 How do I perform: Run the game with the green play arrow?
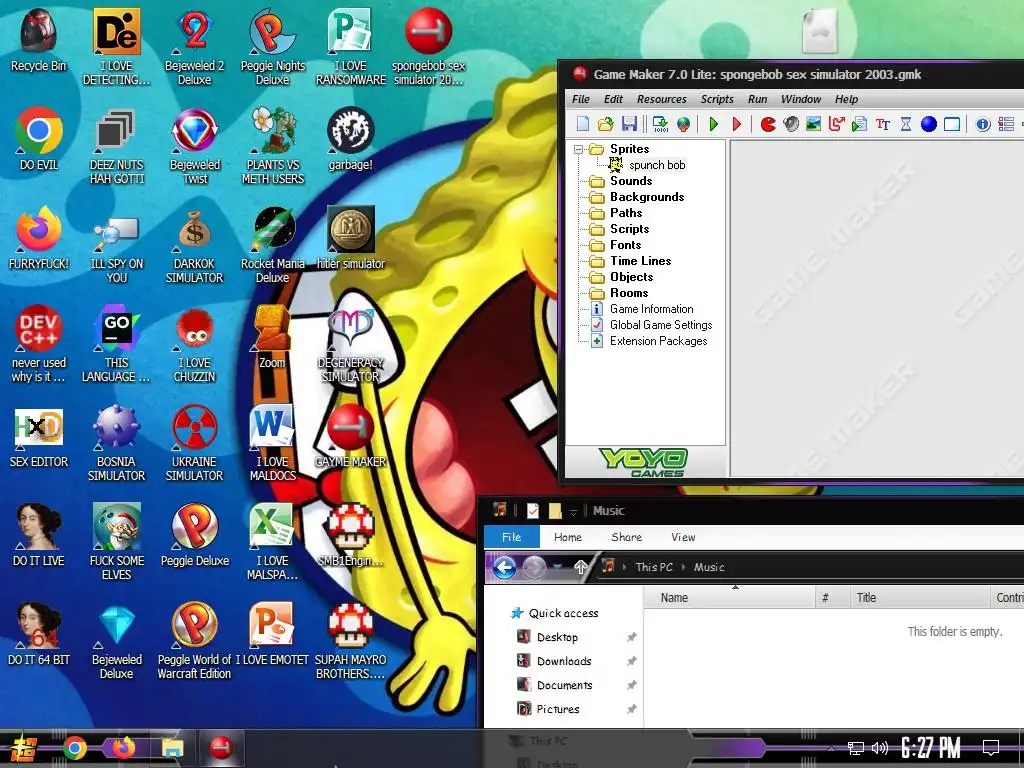tap(713, 123)
